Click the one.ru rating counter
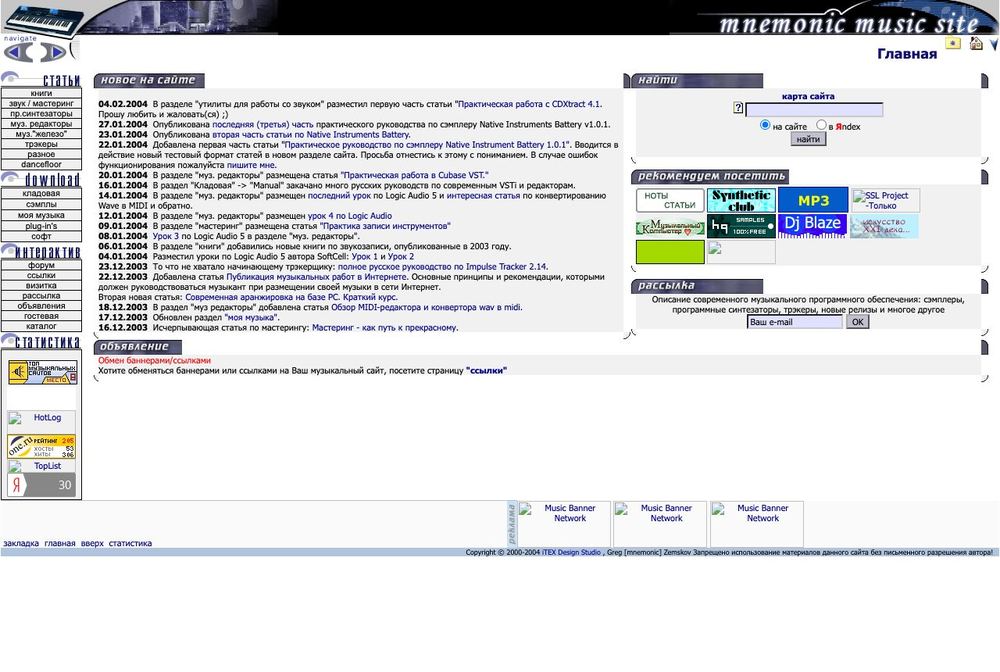This screenshot has width=1000, height=672. [41, 446]
